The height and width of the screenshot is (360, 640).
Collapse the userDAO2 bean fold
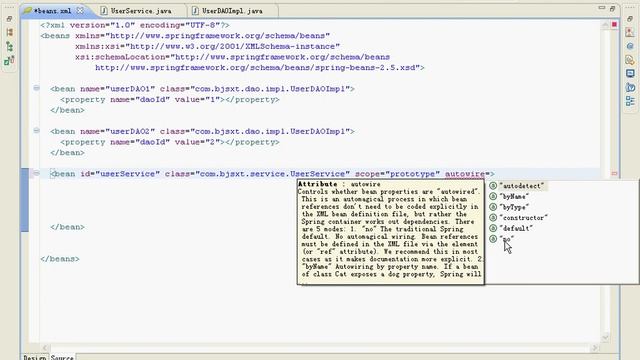36,131
